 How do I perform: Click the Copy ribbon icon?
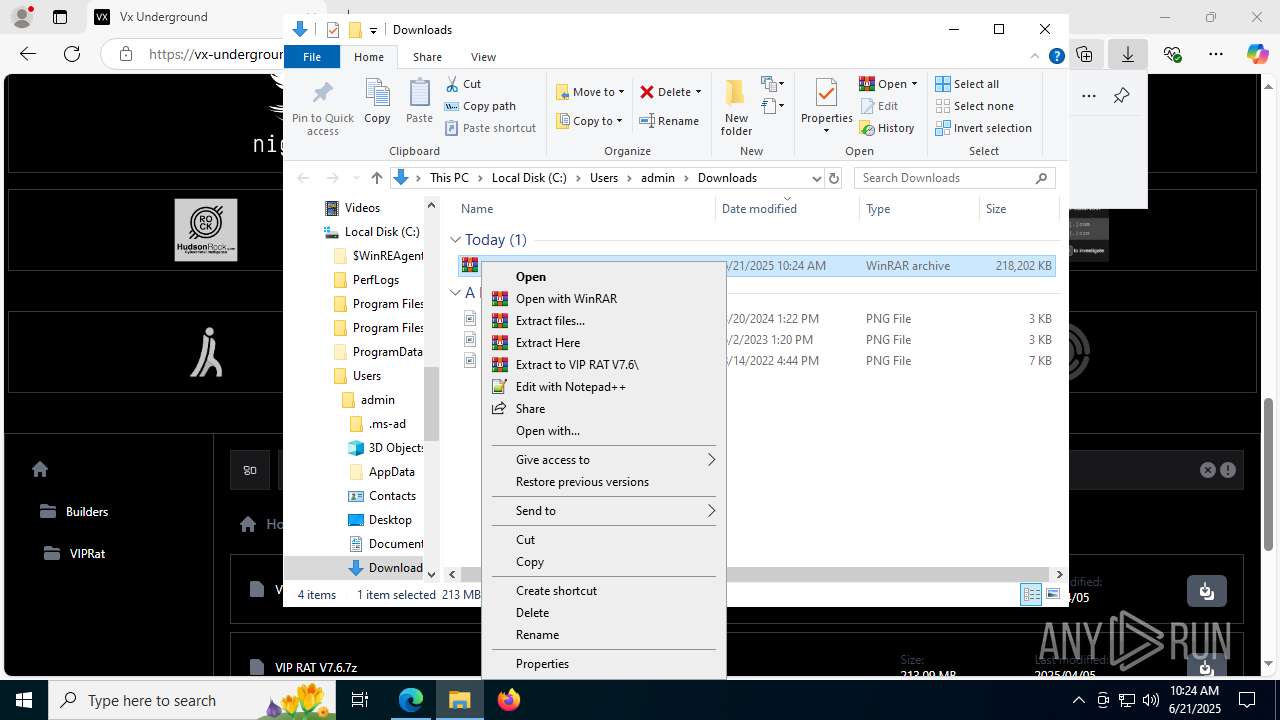point(377,102)
